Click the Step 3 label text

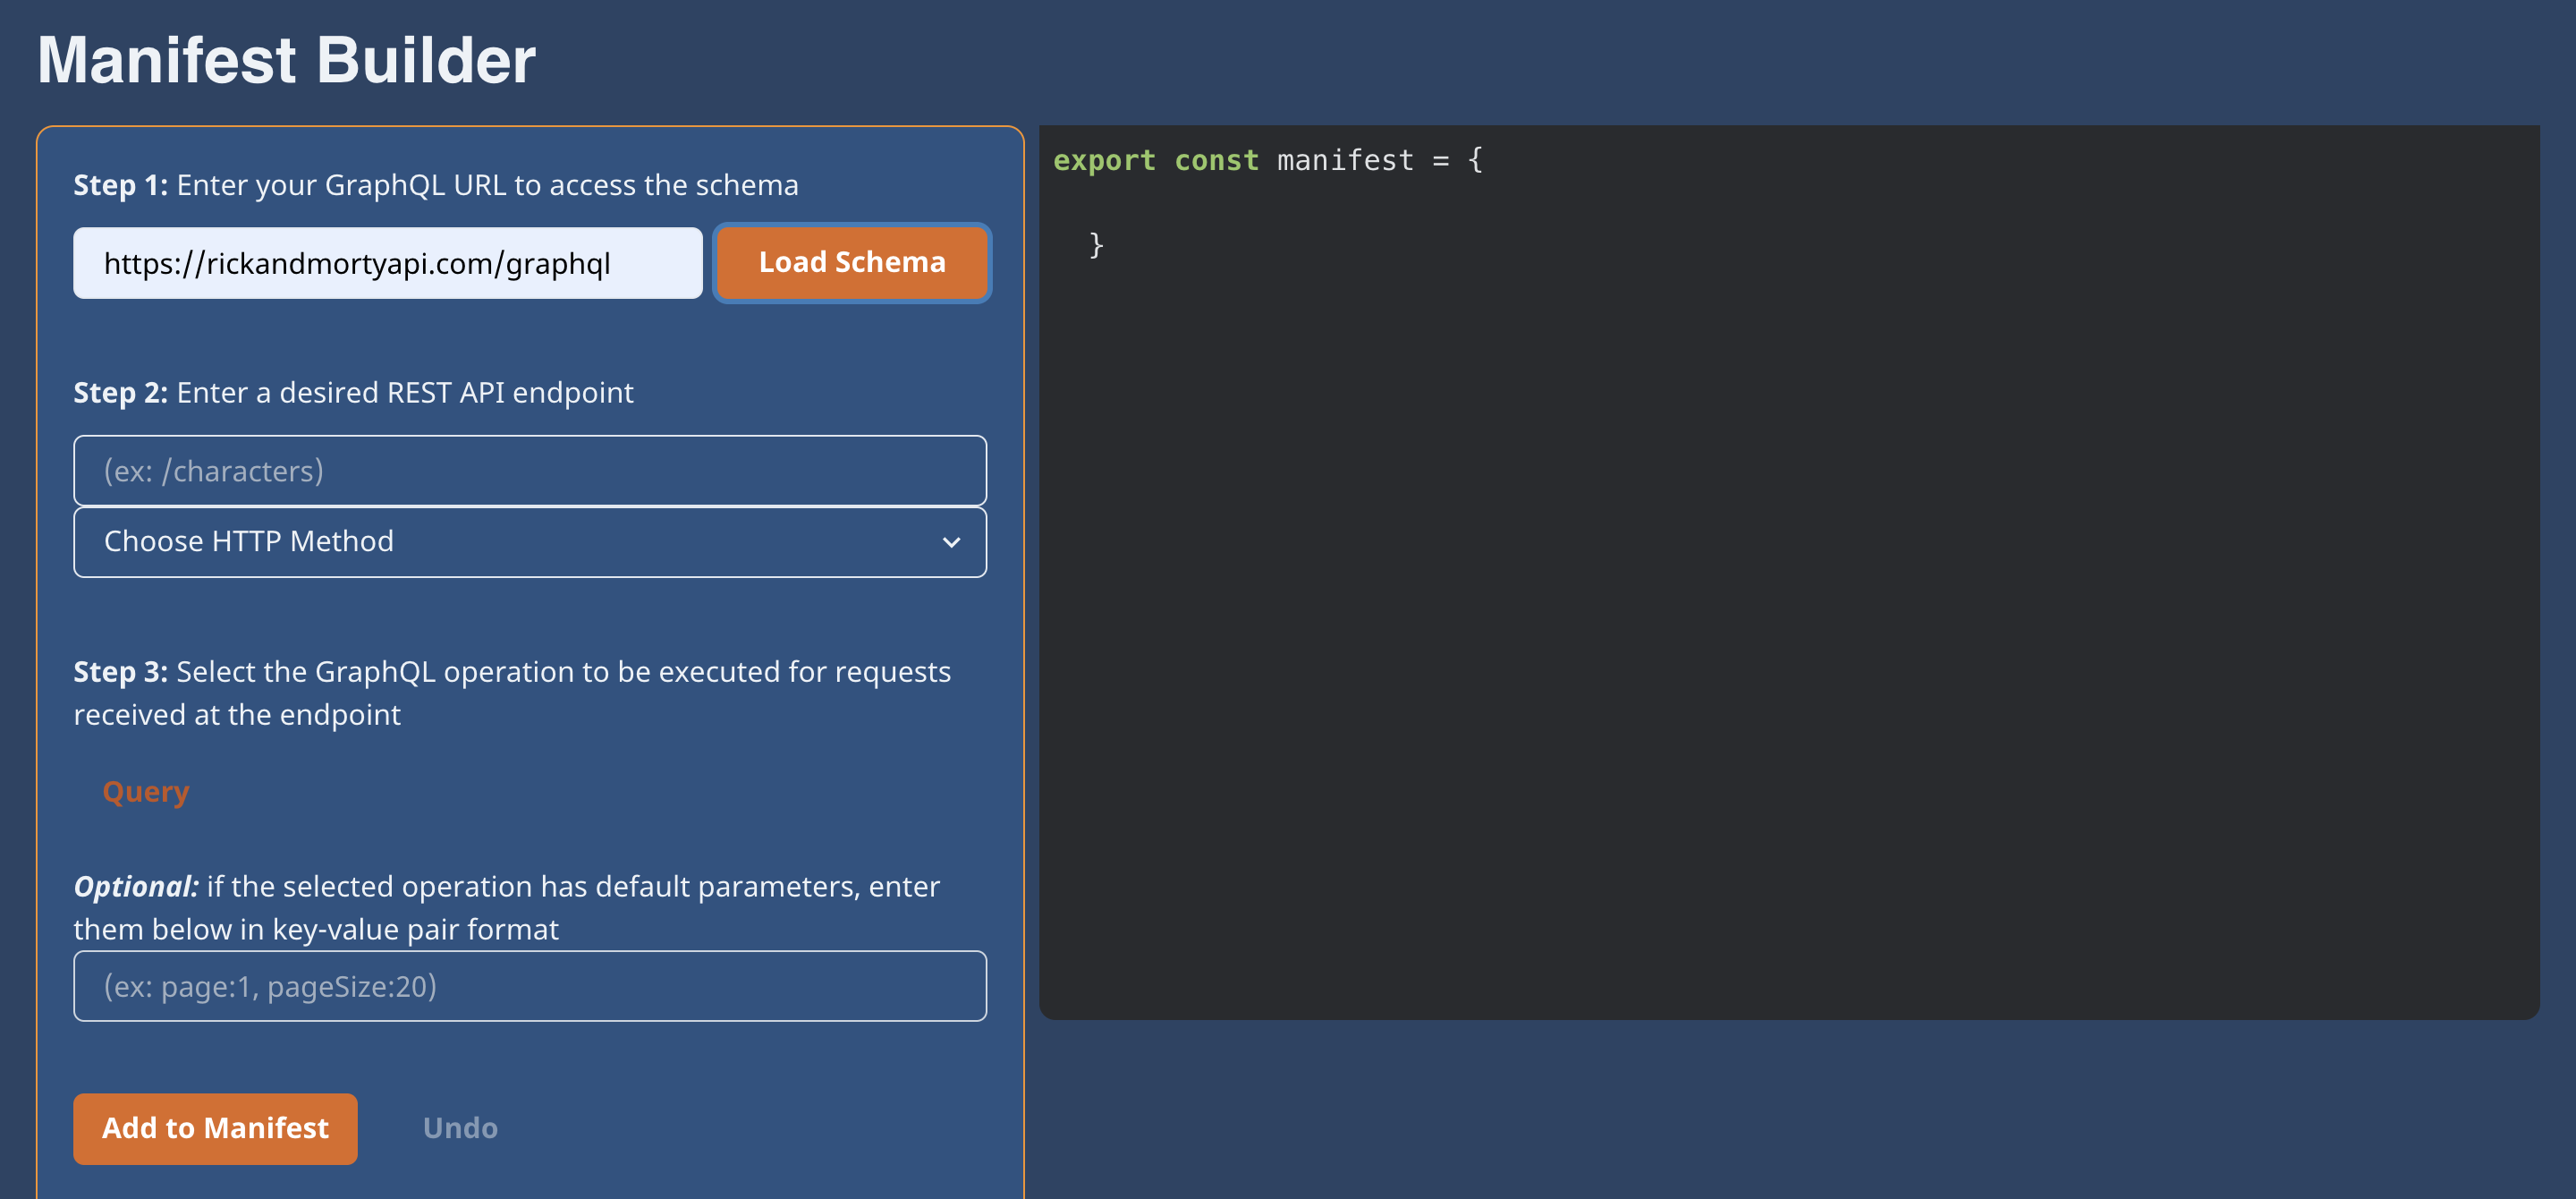120,672
